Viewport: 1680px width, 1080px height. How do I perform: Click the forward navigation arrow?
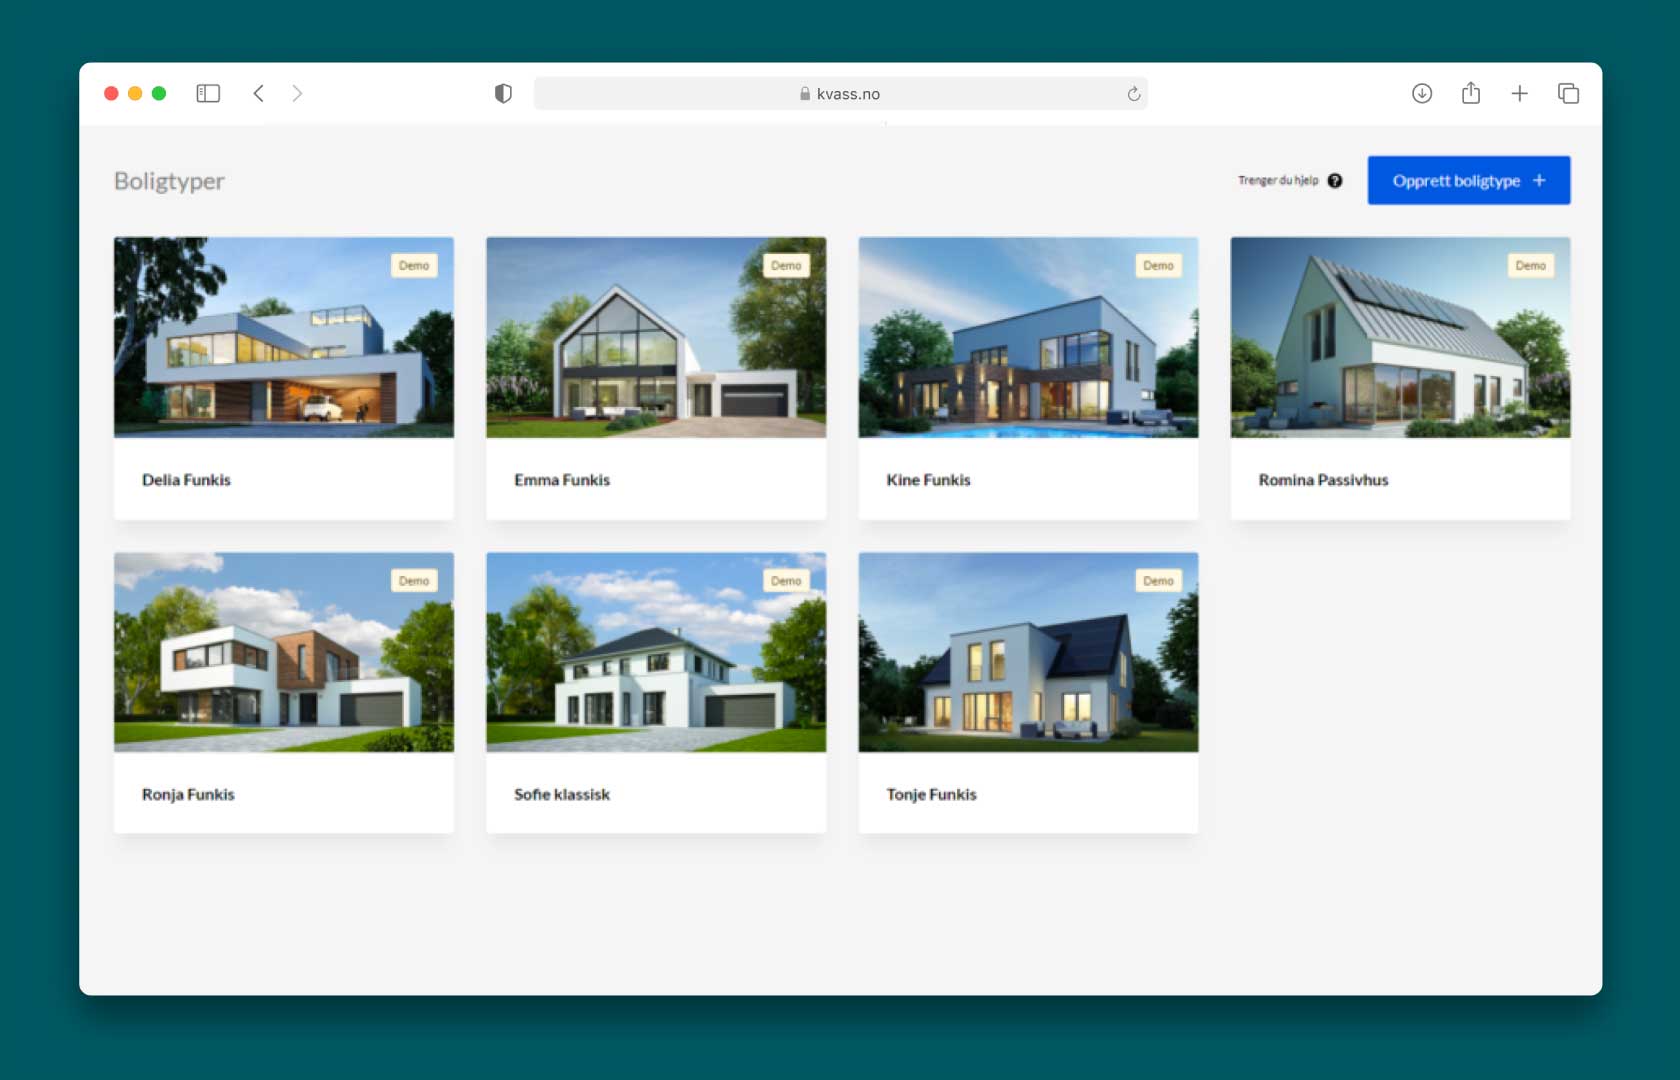point(297,94)
